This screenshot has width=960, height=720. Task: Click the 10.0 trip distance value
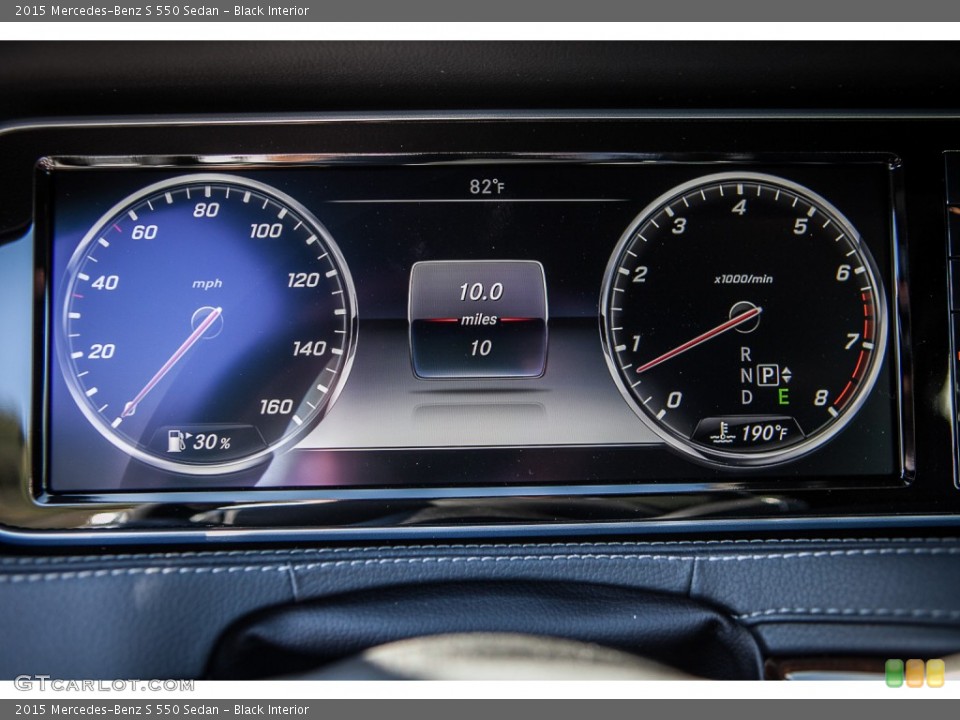click(x=481, y=292)
